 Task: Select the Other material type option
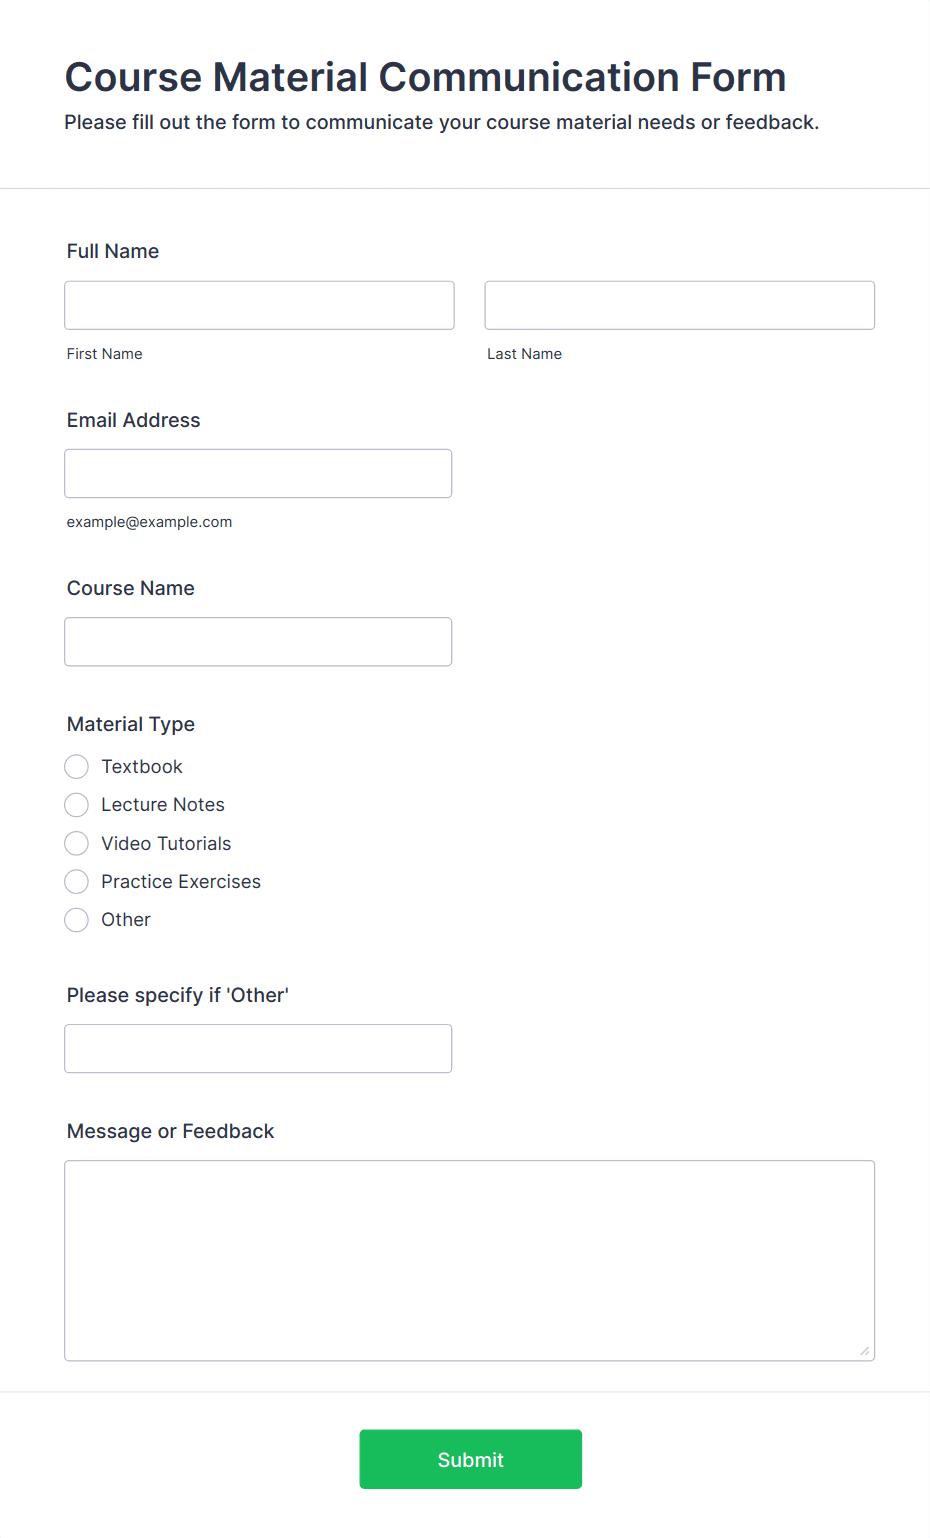click(77, 920)
